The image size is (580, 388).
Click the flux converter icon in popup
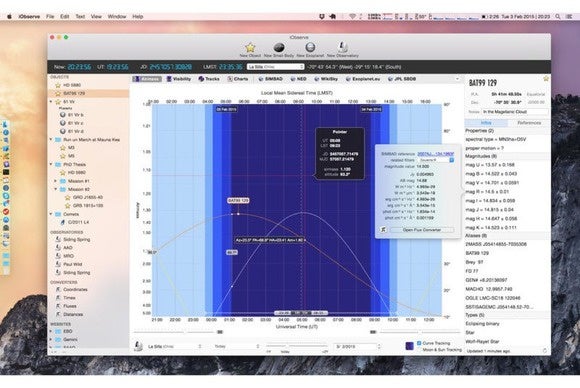pos(383,230)
